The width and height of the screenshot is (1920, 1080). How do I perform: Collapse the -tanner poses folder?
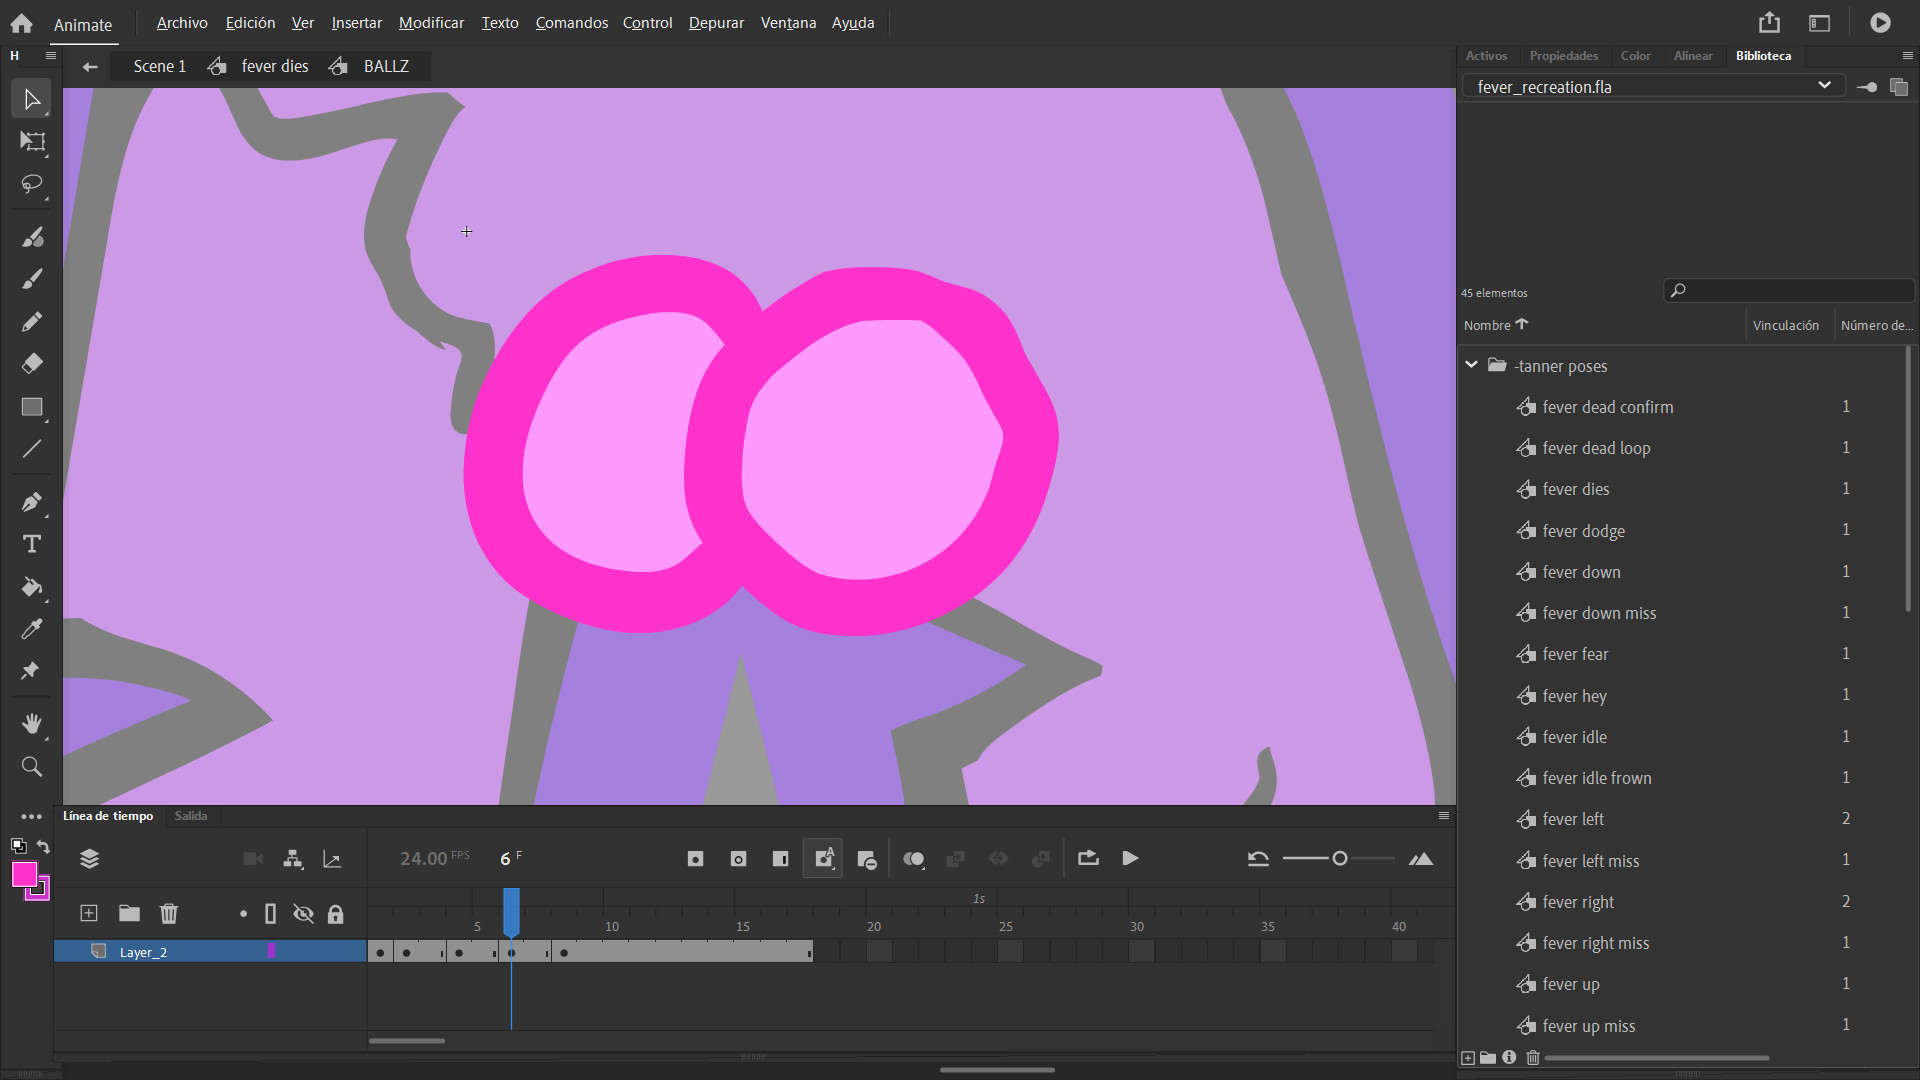click(1471, 365)
